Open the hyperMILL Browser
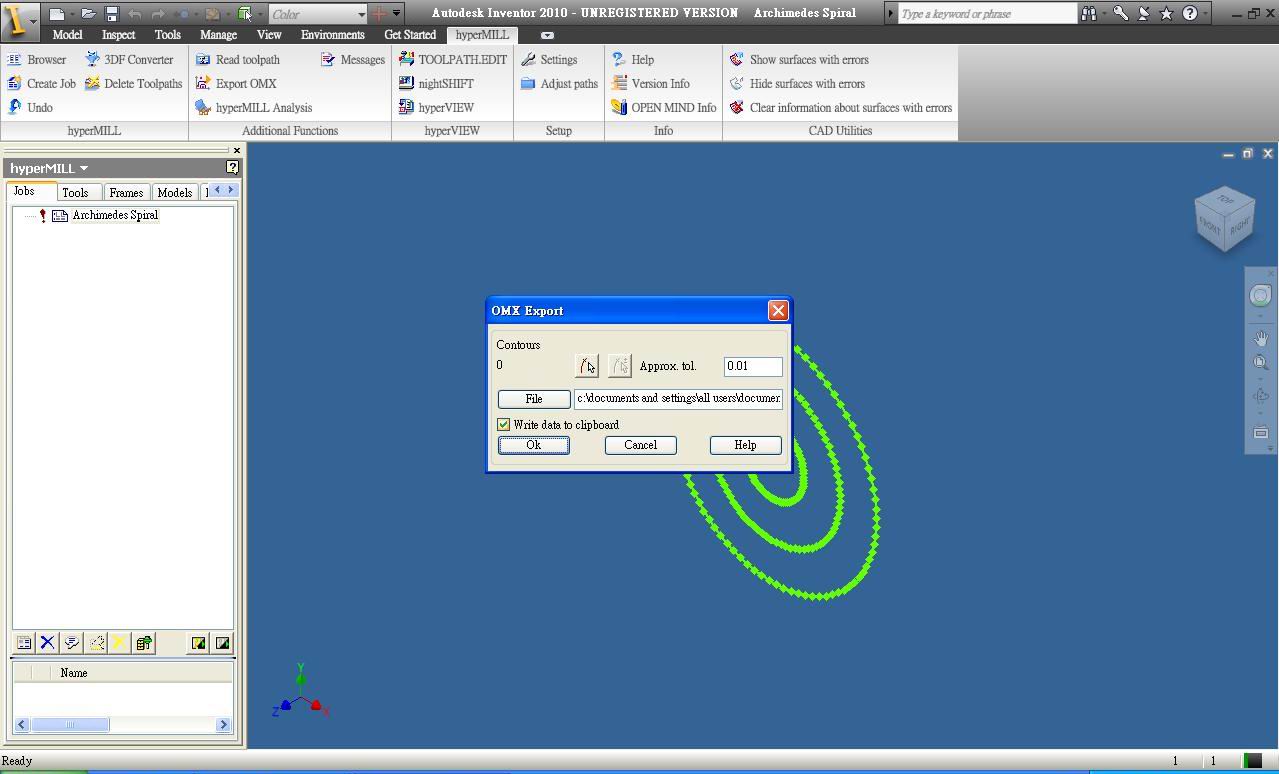 point(37,60)
